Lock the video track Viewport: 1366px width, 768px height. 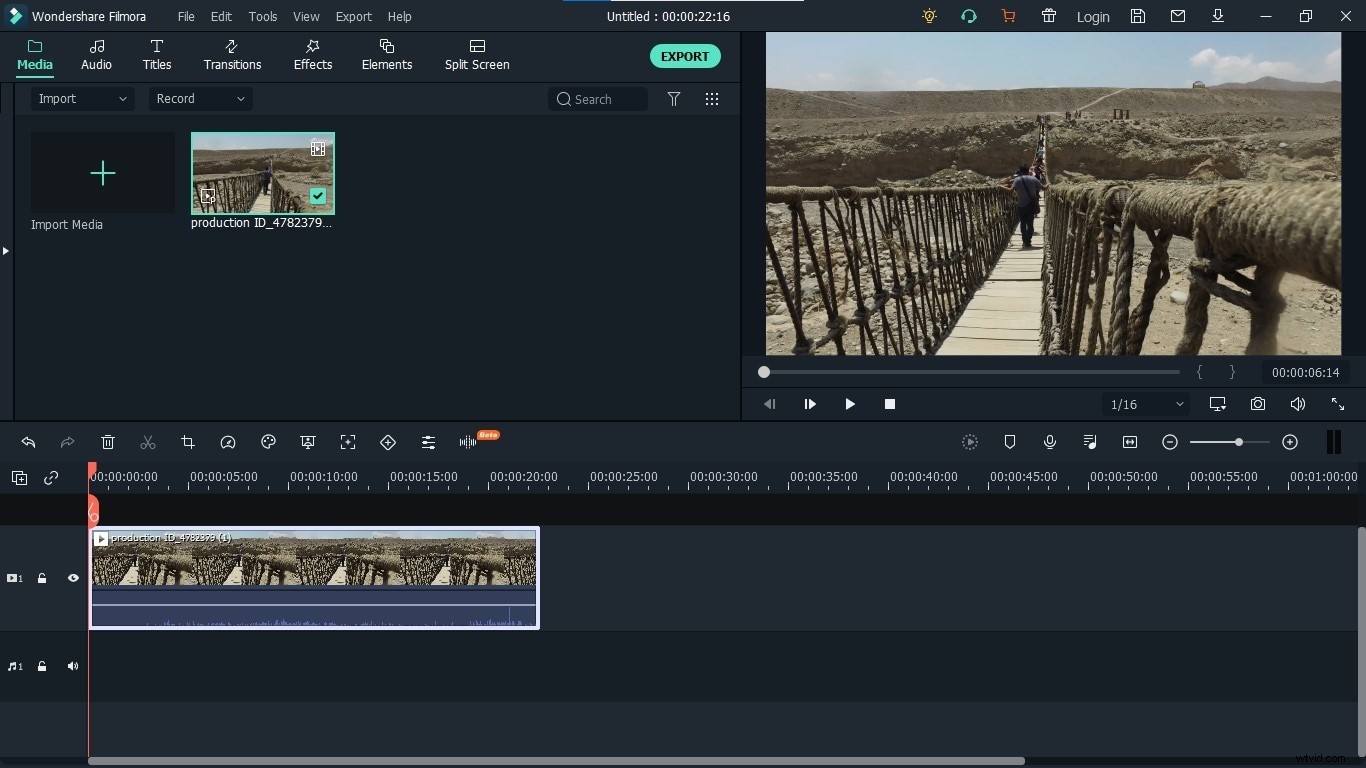(x=42, y=578)
